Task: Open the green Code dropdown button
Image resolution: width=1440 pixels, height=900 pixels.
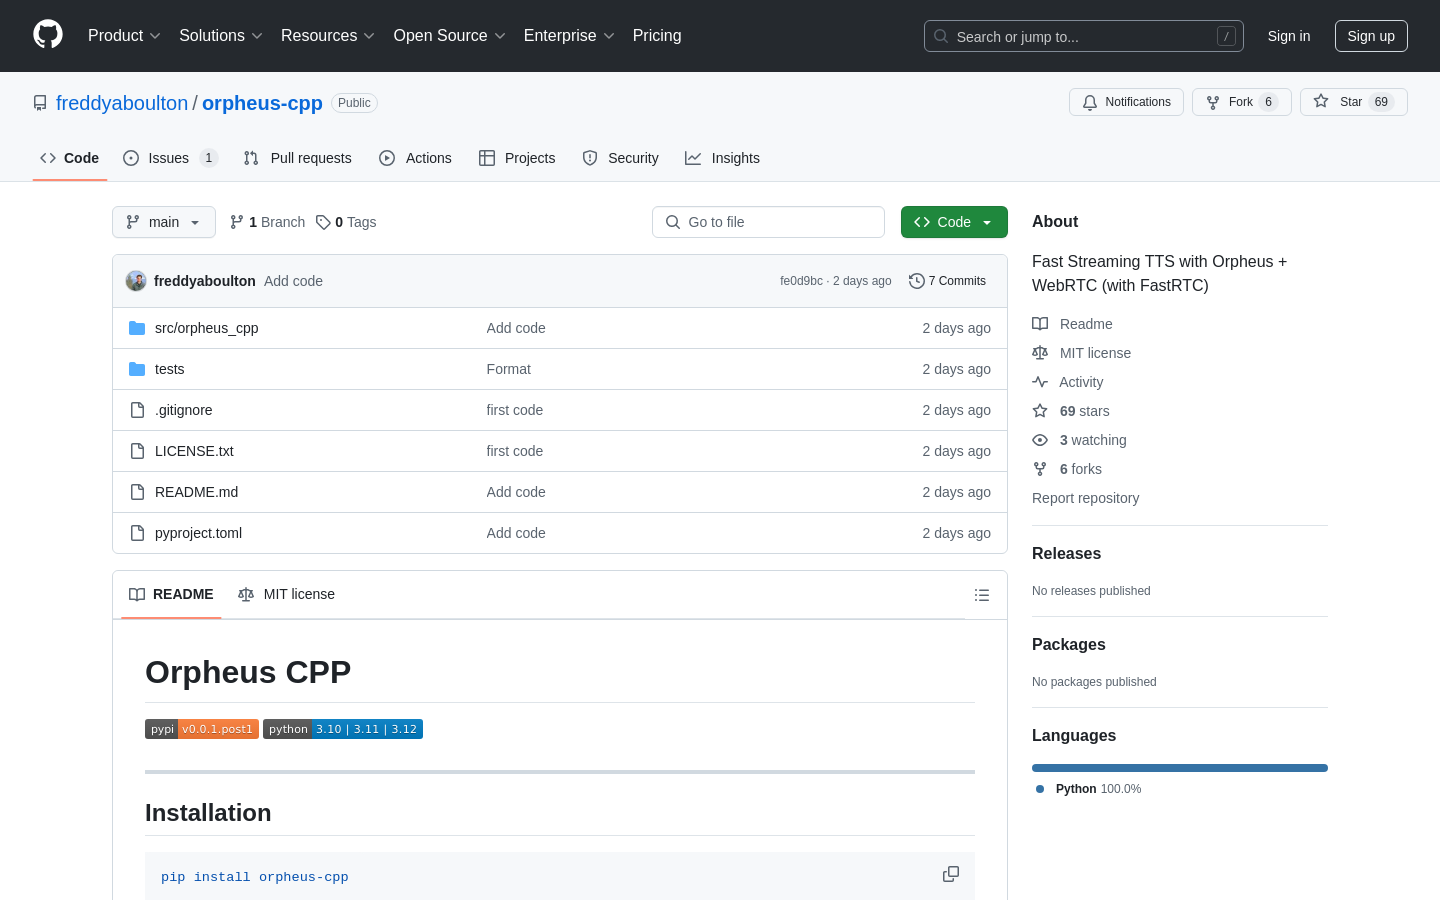Action: click(954, 222)
